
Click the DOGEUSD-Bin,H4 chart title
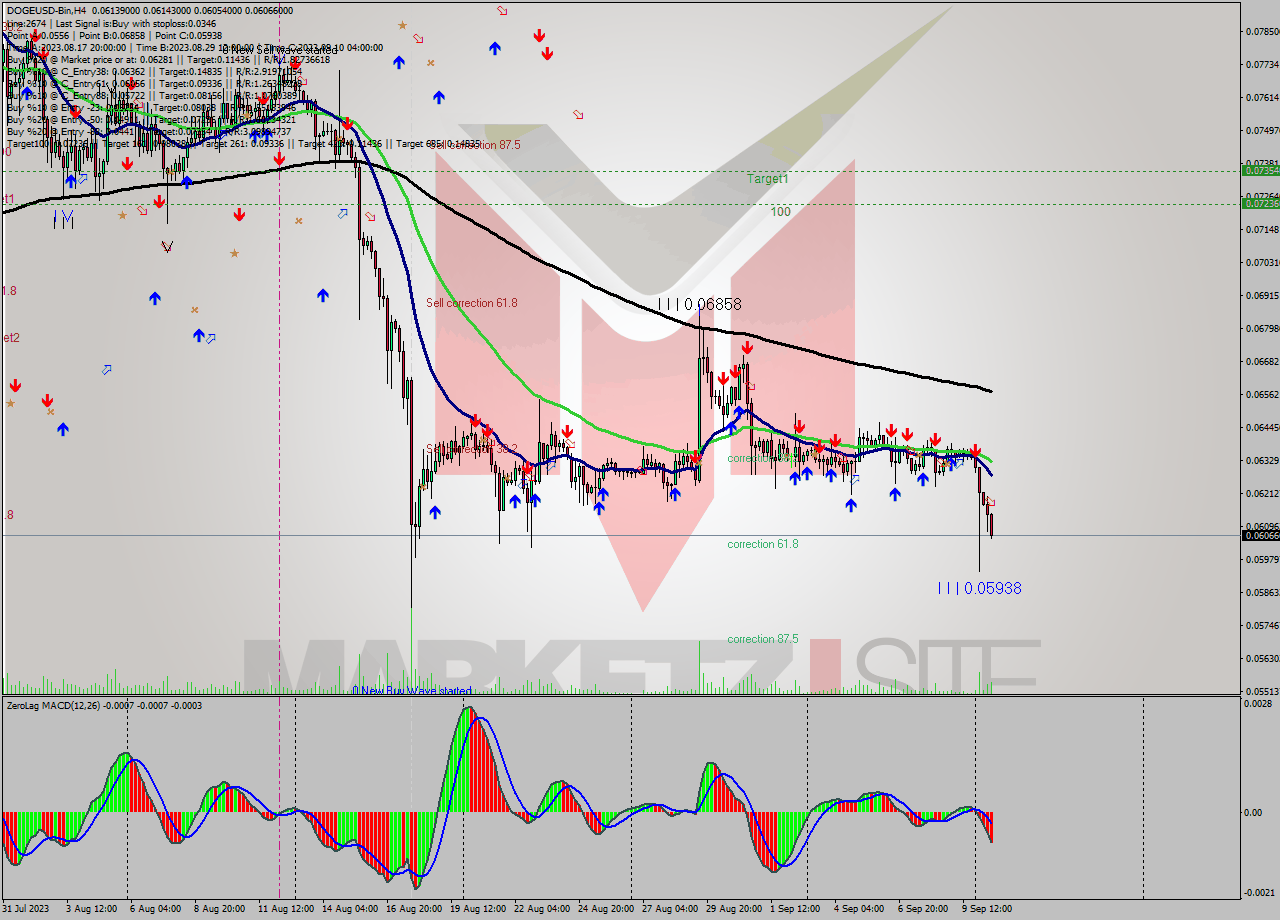(x=44, y=10)
